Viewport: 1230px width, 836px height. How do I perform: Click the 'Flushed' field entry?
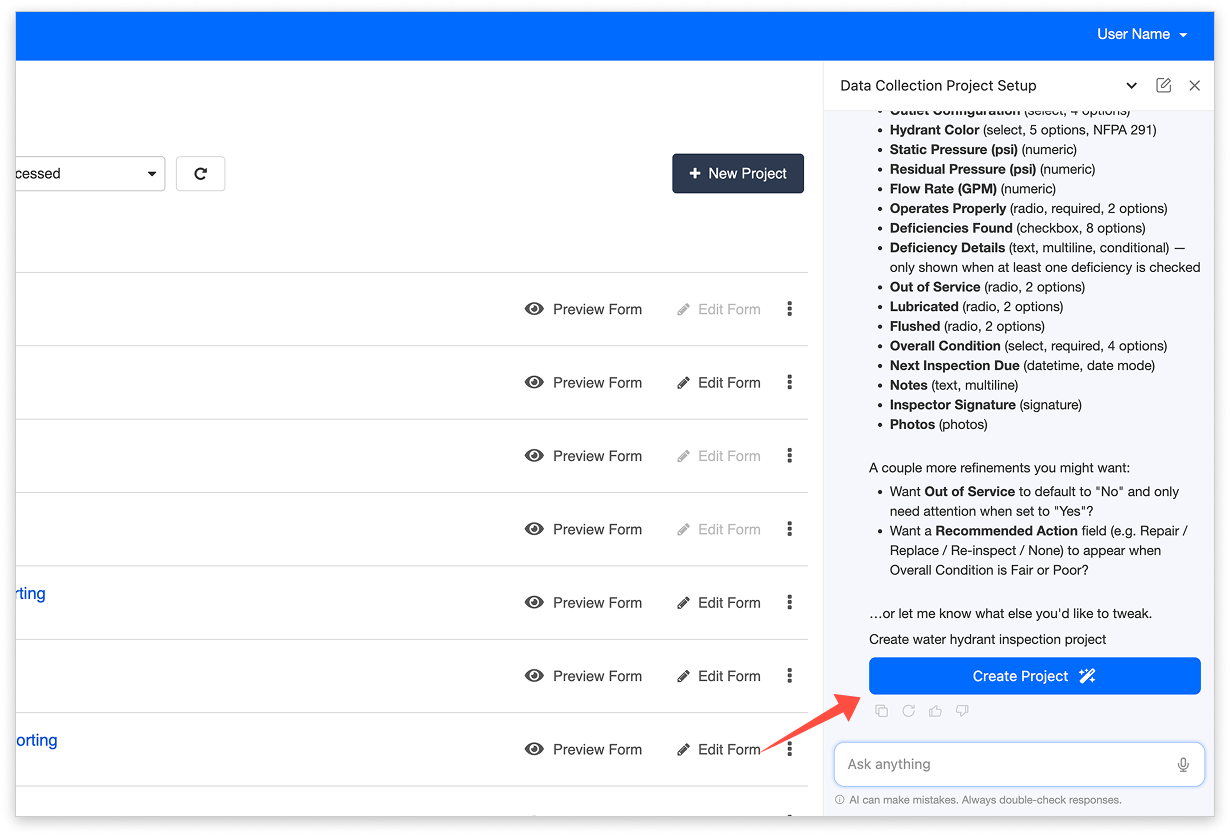coord(967,326)
